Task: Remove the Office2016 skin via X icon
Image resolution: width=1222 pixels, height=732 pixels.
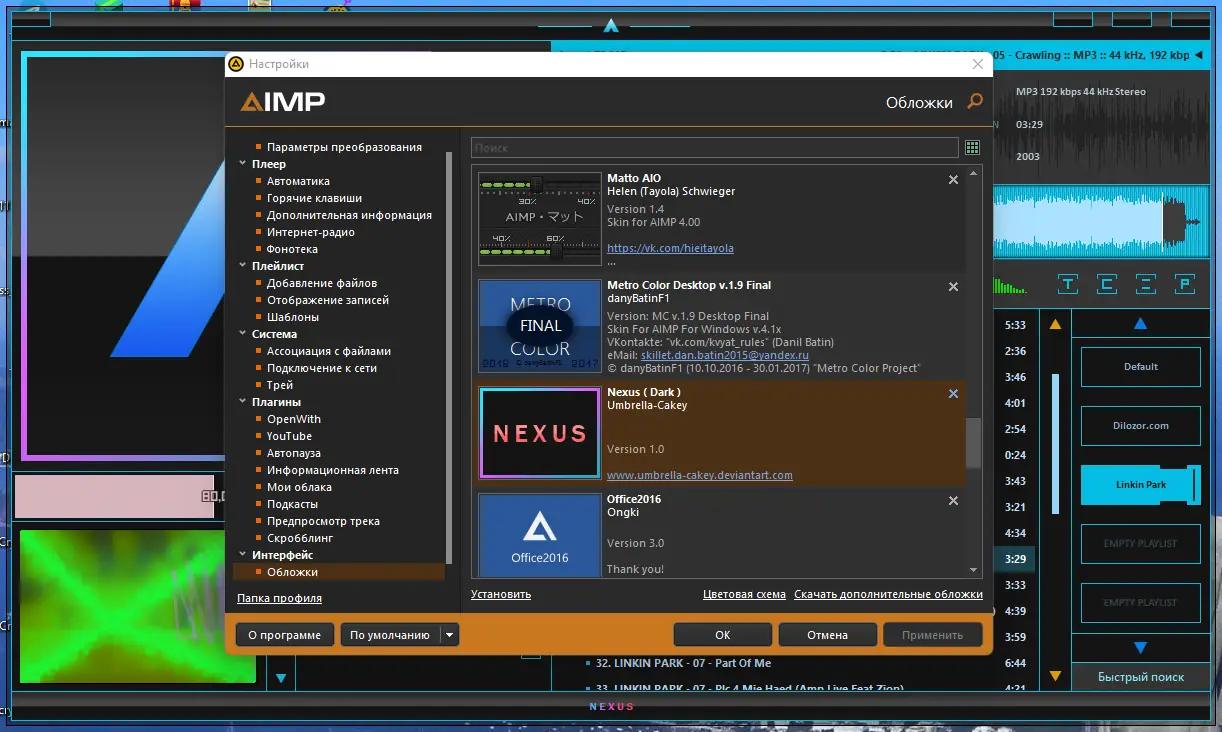Action: point(953,501)
